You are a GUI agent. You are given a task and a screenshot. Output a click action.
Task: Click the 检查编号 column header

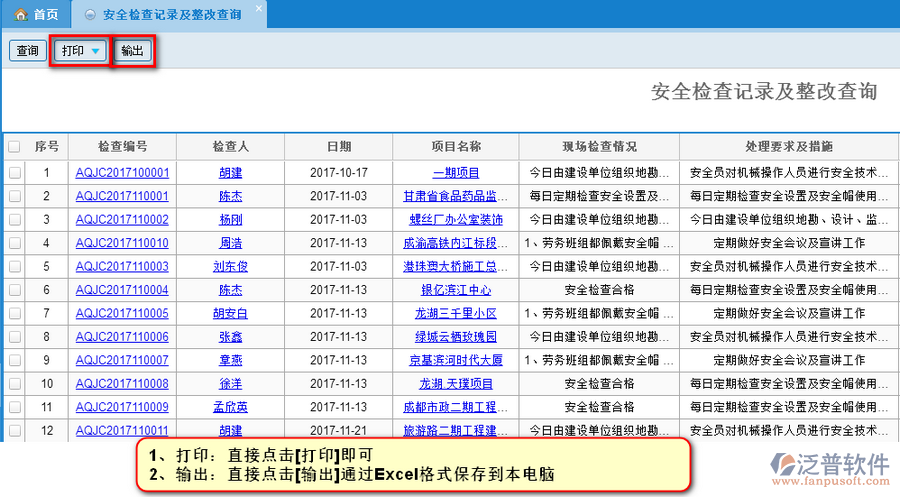coord(123,147)
